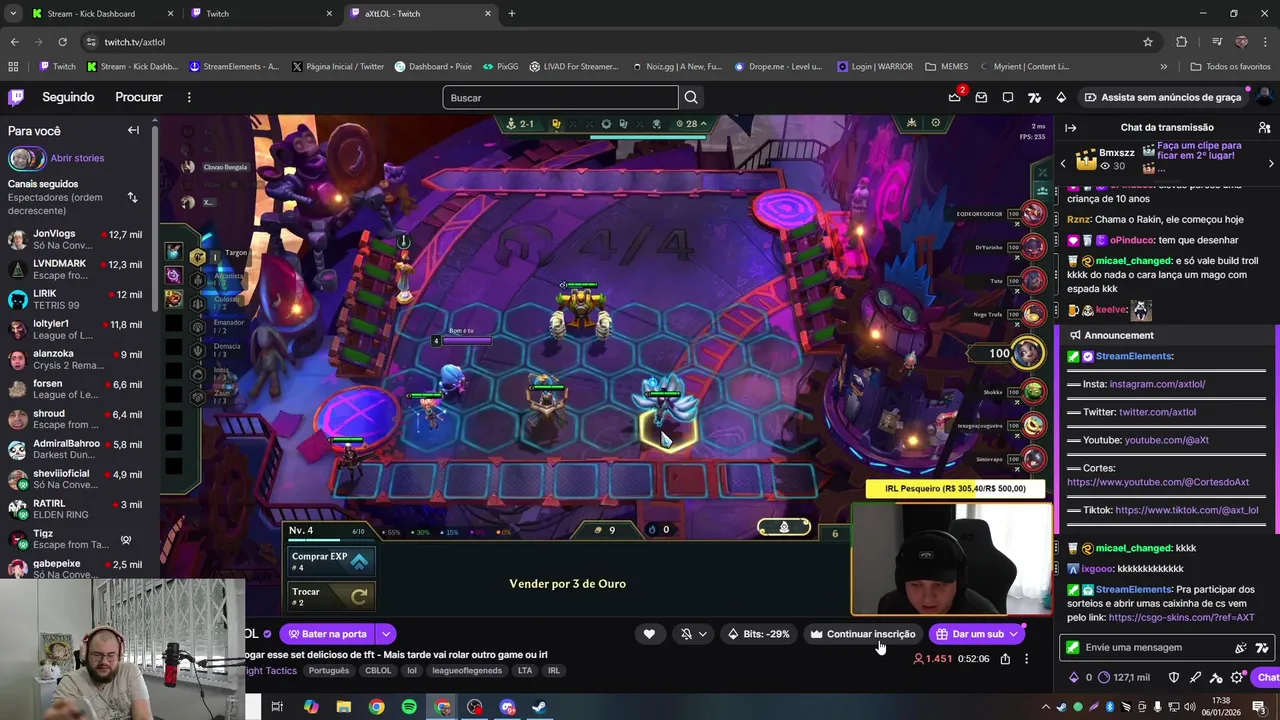Share the stream with share icon
The width and height of the screenshot is (1280, 720).
pos(1005,659)
